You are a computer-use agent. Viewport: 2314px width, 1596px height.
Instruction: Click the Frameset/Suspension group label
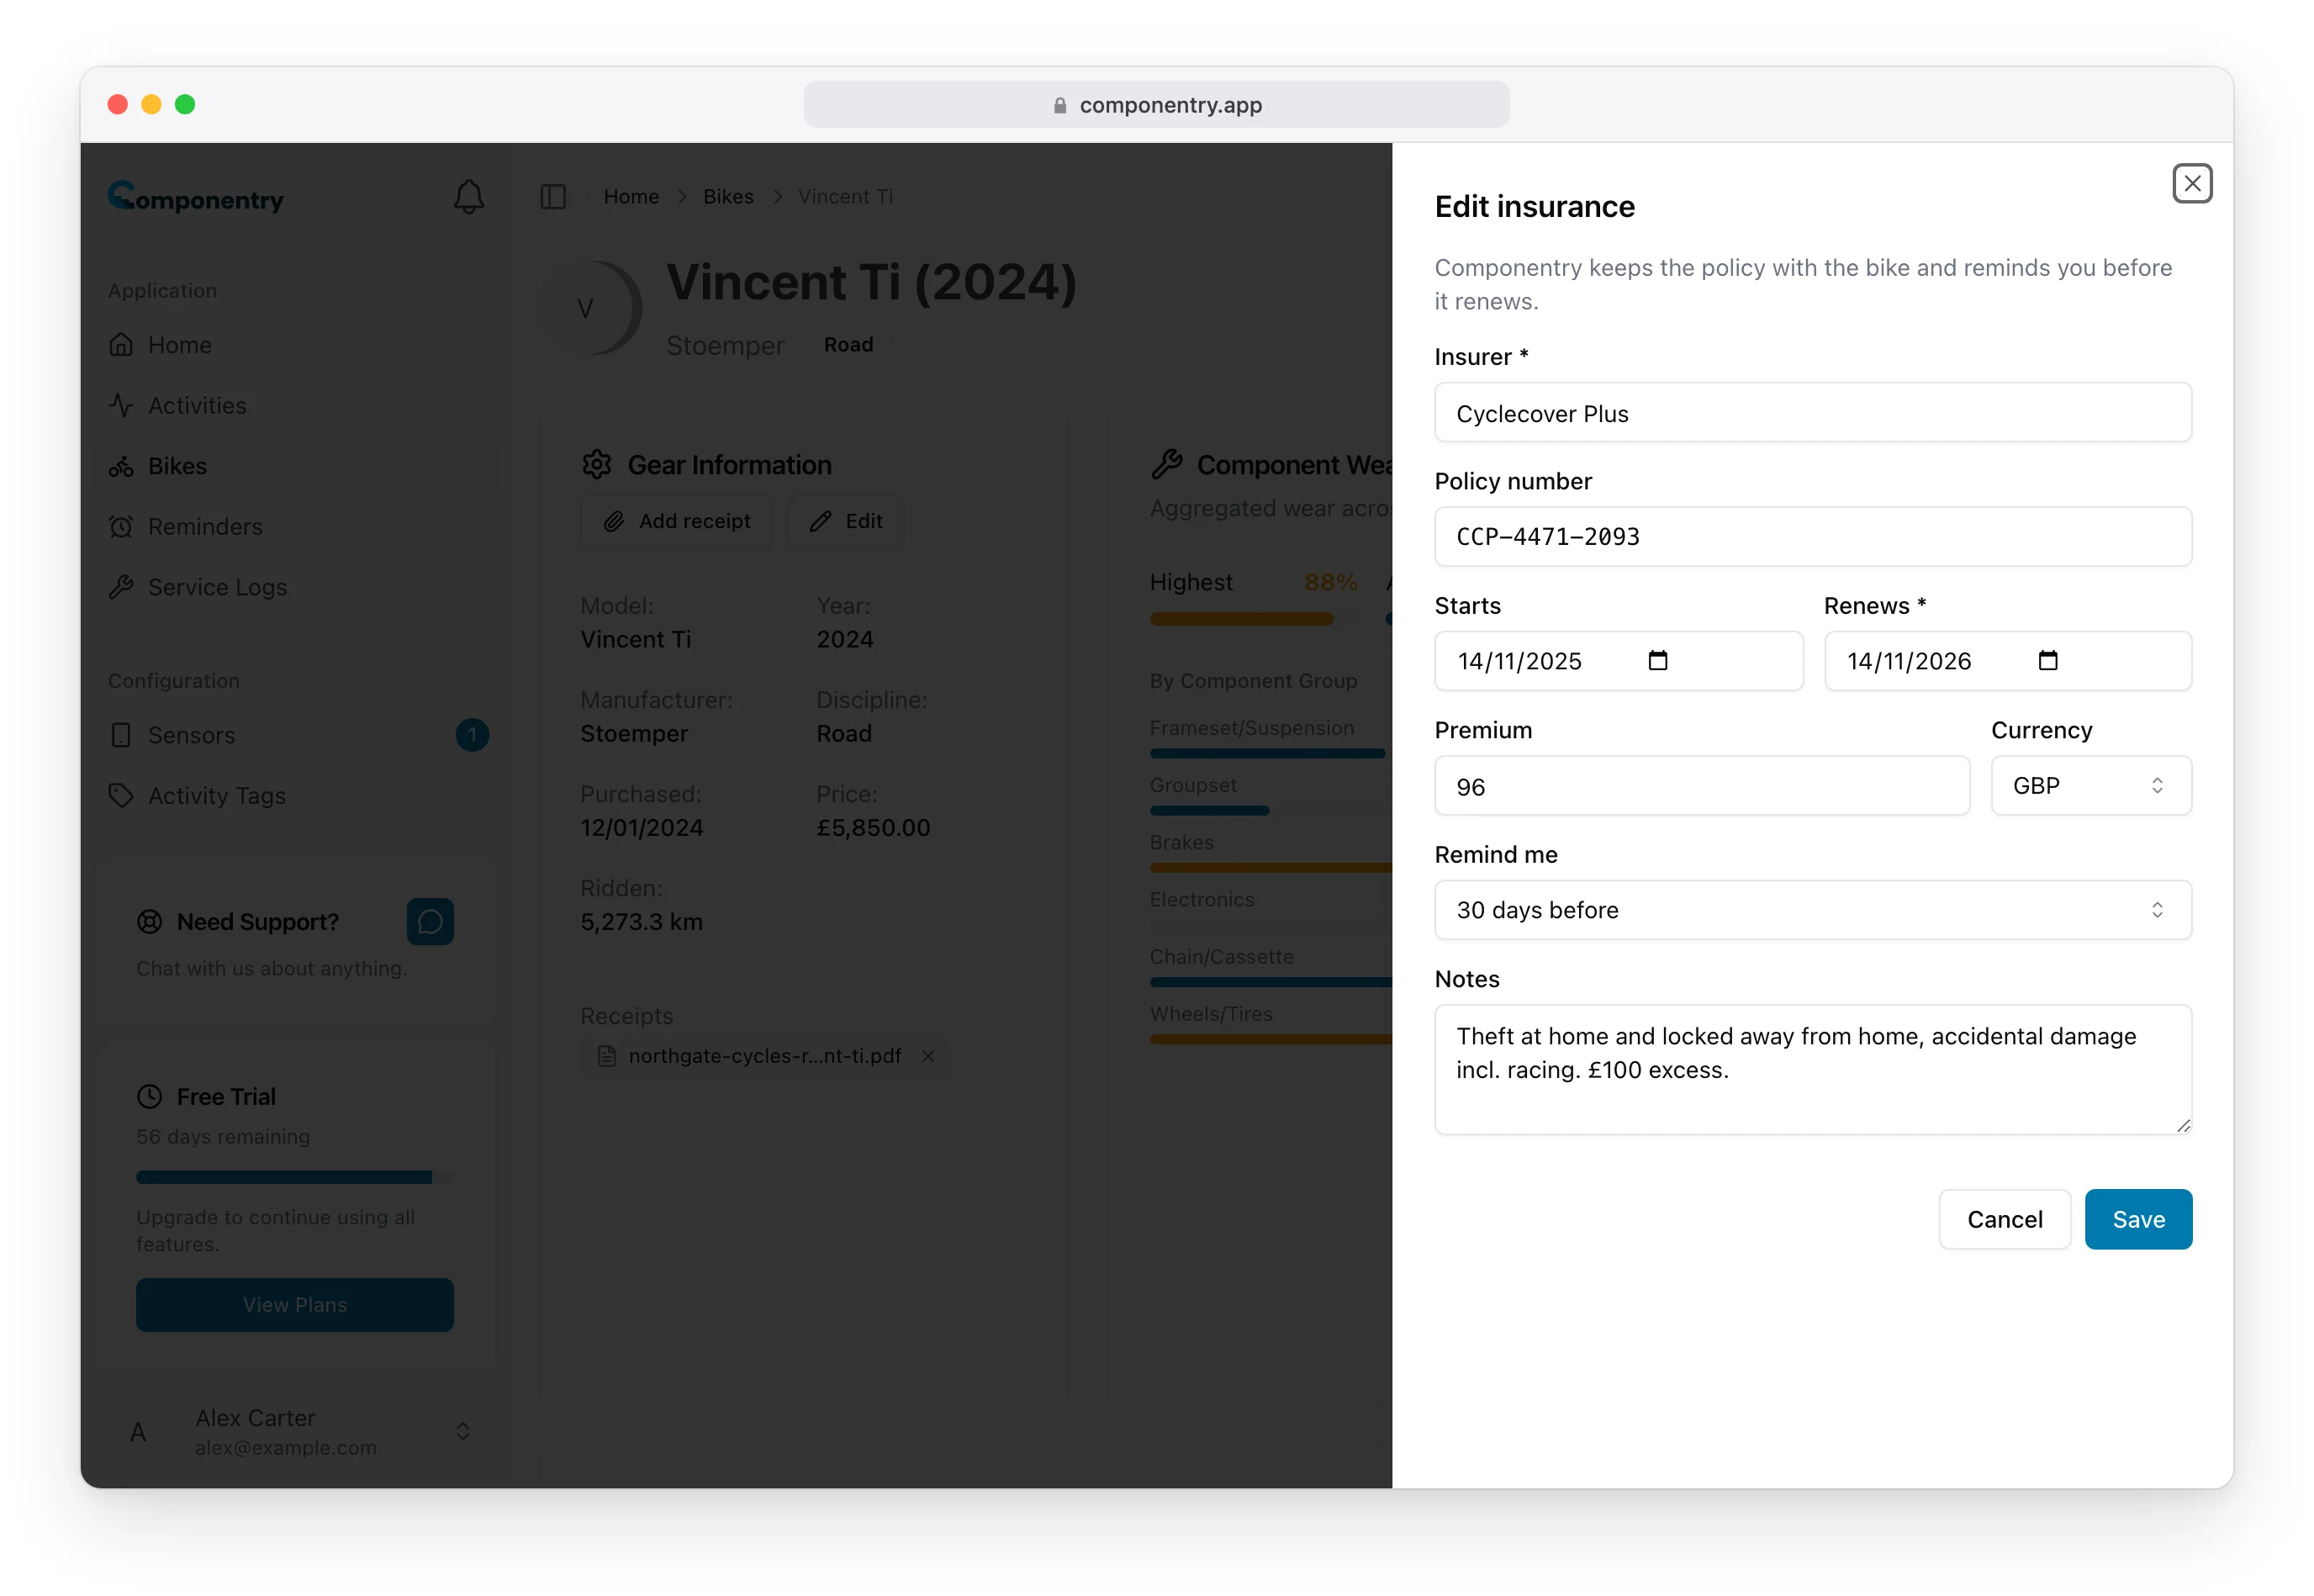pyautogui.click(x=1251, y=728)
